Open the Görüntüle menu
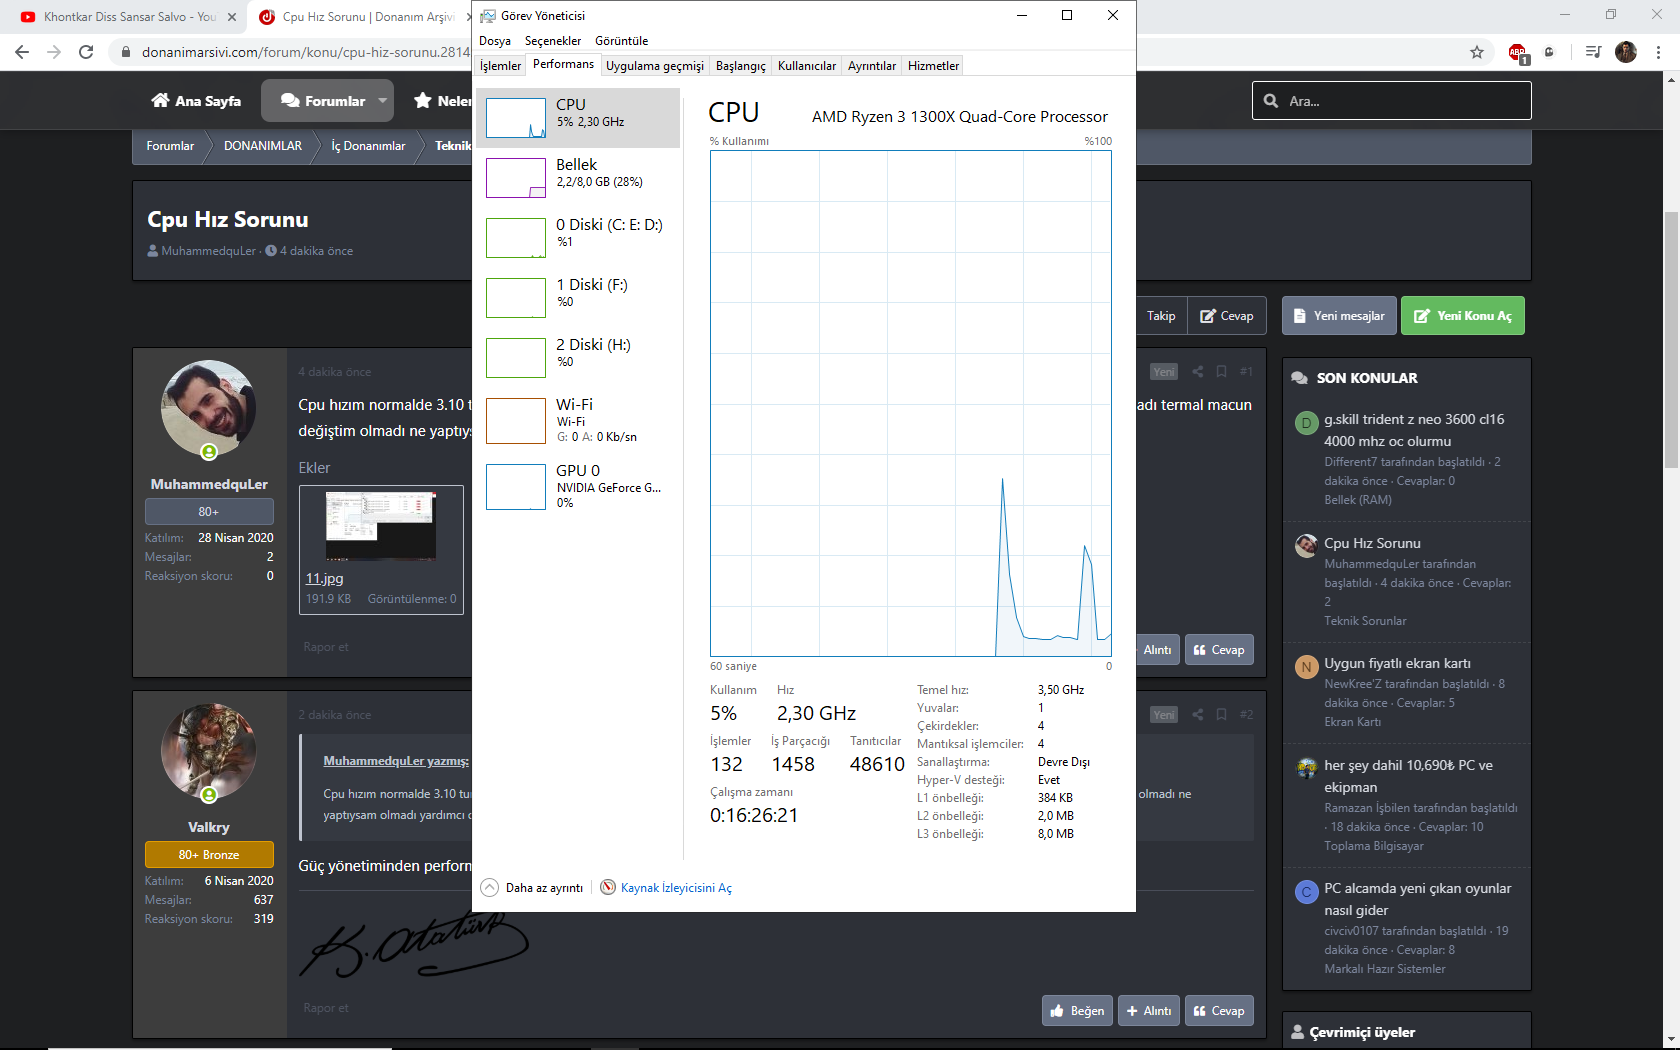 tap(621, 41)
